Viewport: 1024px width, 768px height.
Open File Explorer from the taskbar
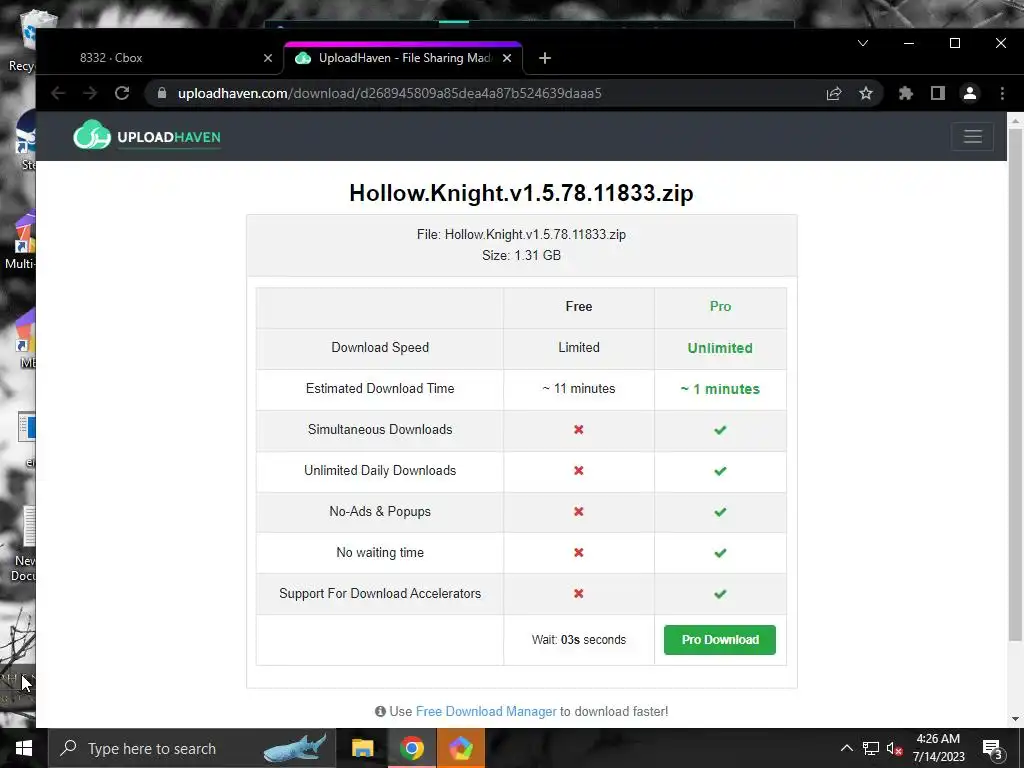(x=362, y=748)
